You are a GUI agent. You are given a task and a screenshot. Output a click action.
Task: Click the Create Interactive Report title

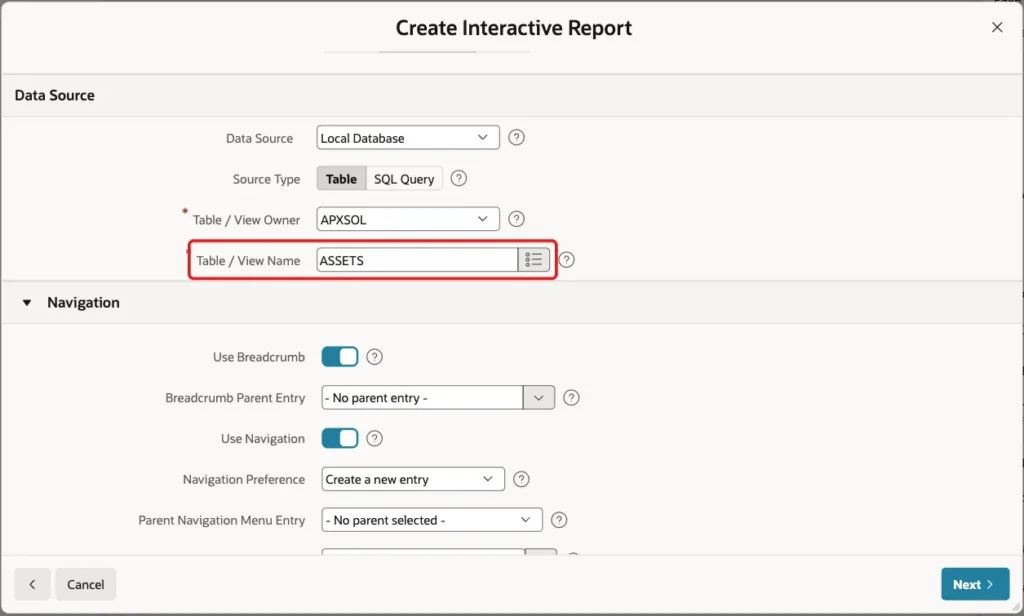click(x=514, y=28)
